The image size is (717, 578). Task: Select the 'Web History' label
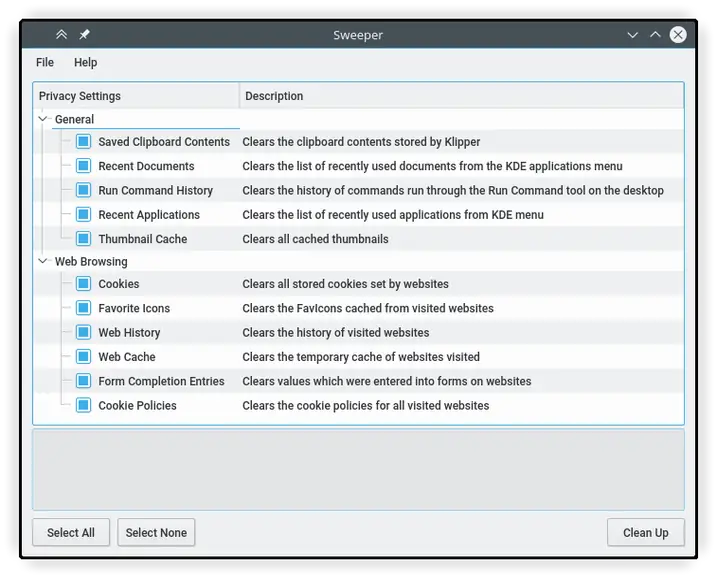click(129, 332)
